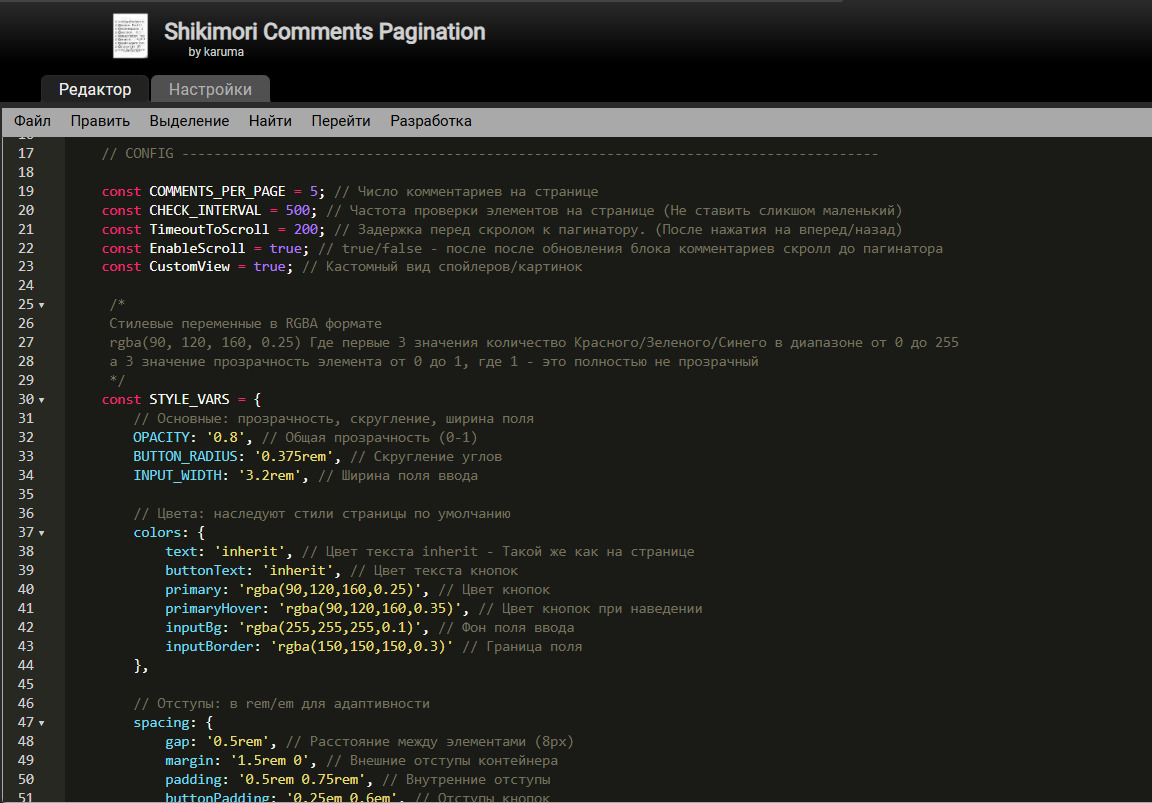
Task: Open the Разработка menu
Action: coord(430,121)
